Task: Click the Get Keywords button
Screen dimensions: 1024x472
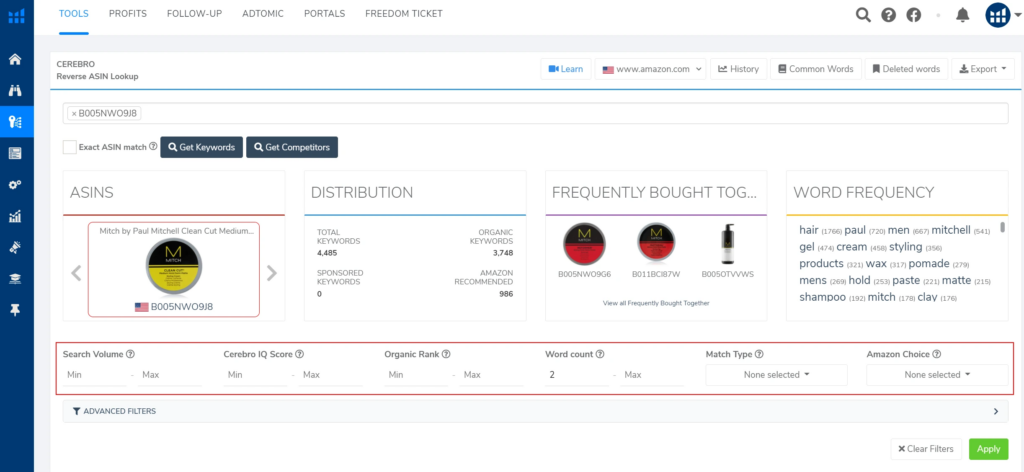Action: [x=202, y=147]
